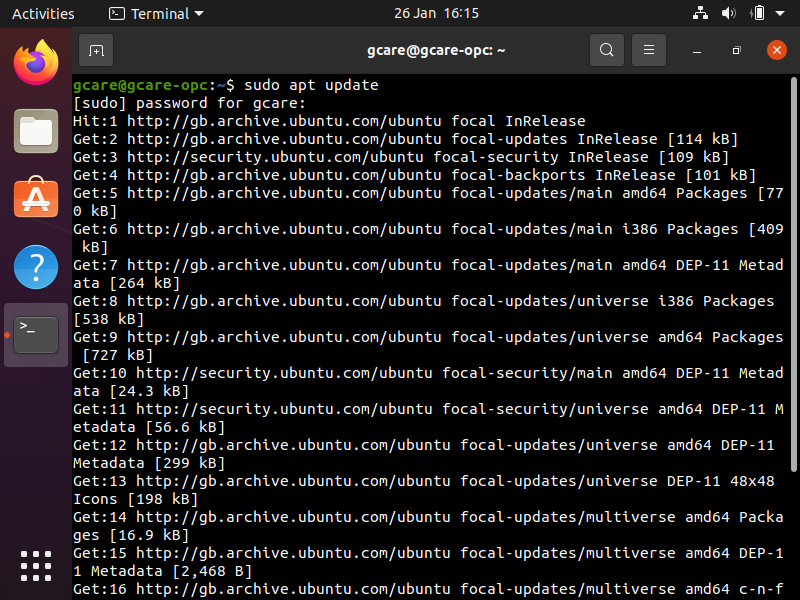Click the 'etadata [56.6 kB]' text
The image size is (800, 600).
149,427
